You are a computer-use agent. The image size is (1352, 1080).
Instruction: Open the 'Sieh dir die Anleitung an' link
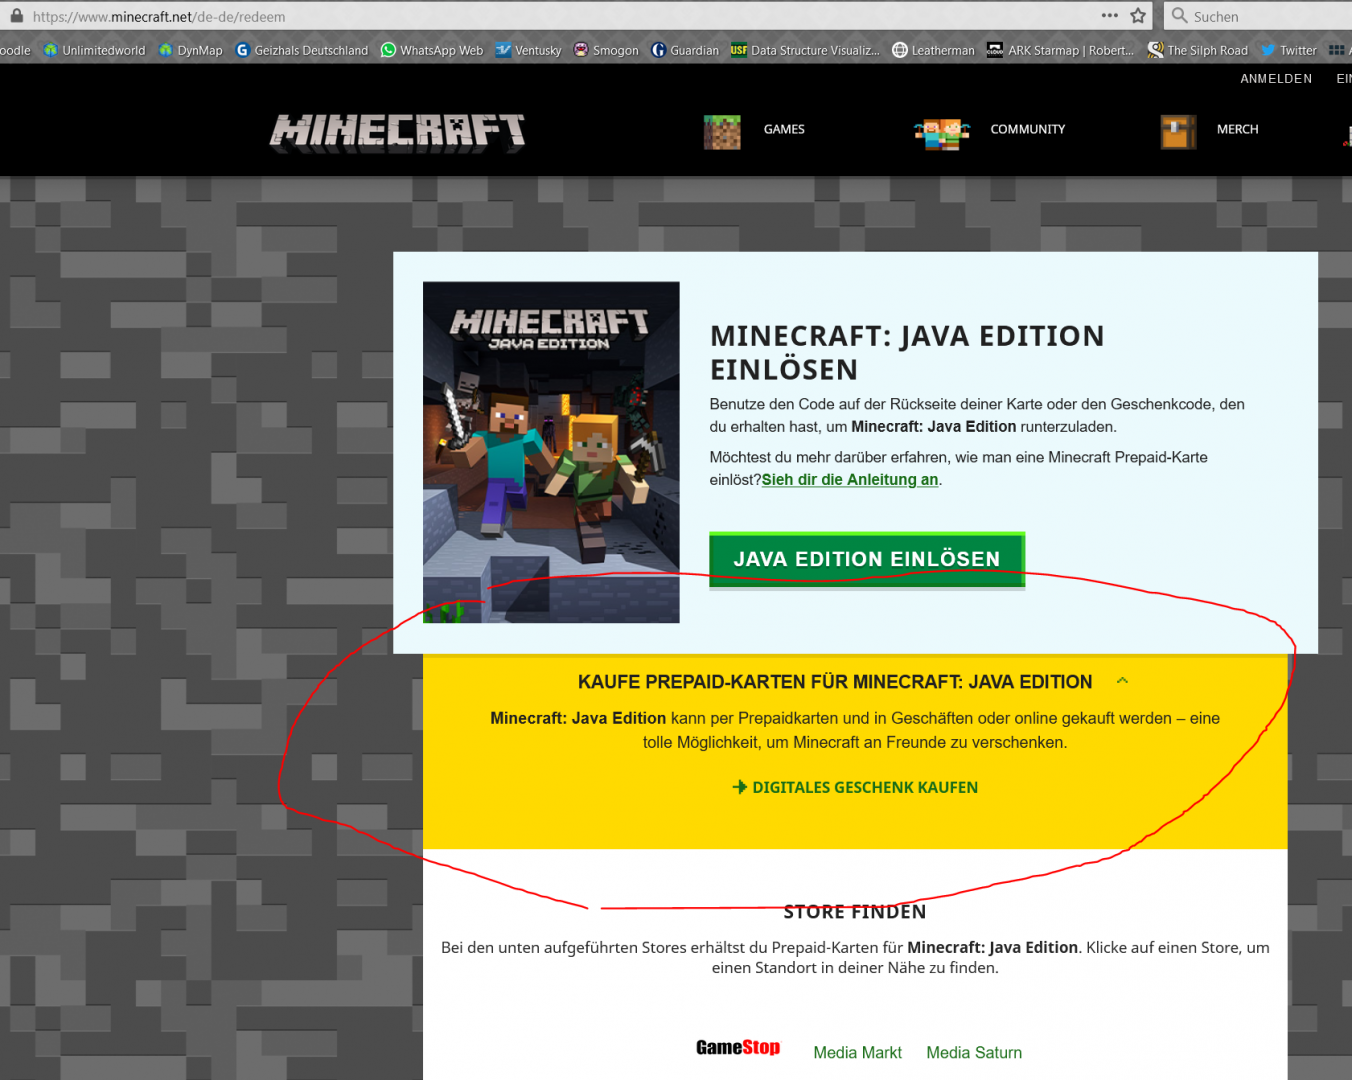850,480
